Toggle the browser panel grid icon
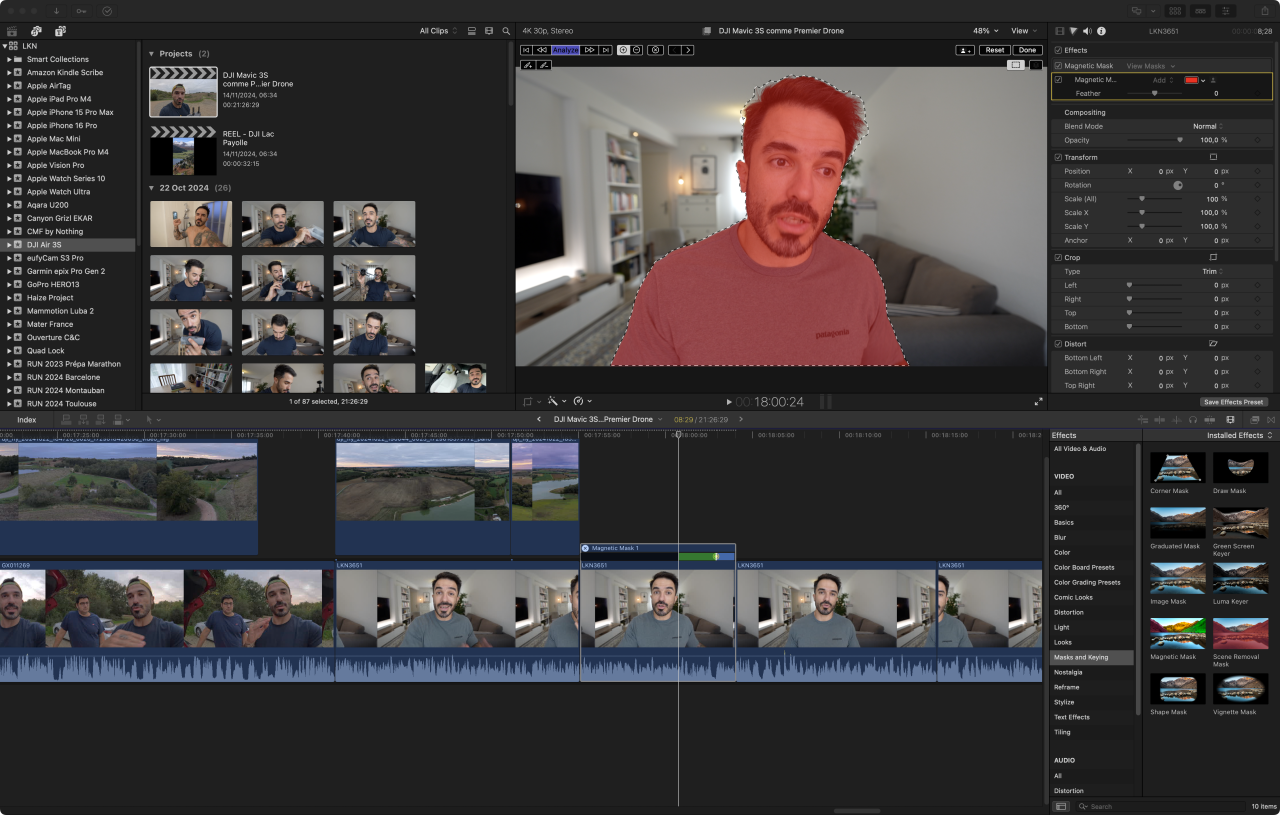 1174,11
